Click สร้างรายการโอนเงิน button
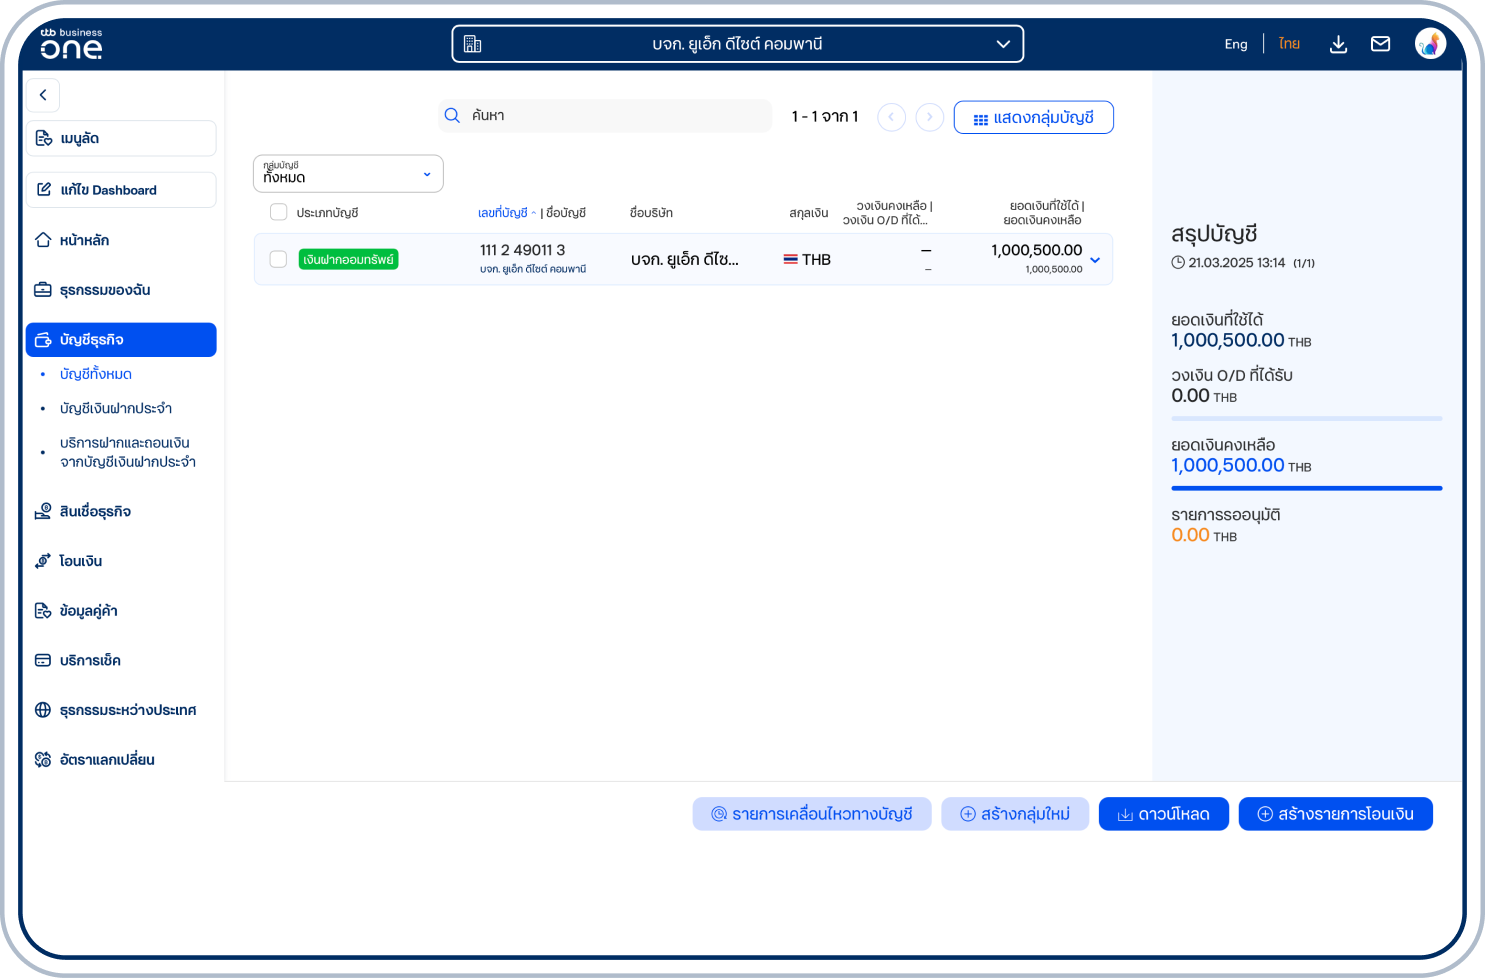The width and height of the screenshot is (1485, 978). point(1335,814)
